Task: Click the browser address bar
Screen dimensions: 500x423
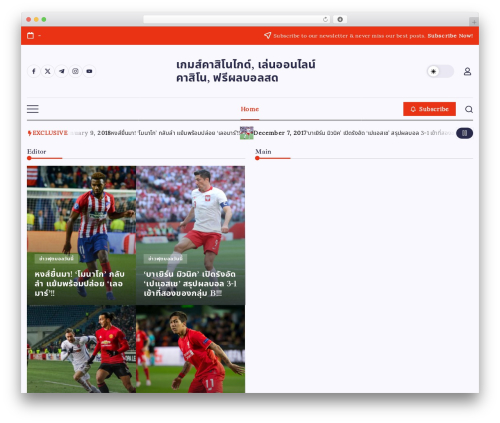Action: (236, 19)
